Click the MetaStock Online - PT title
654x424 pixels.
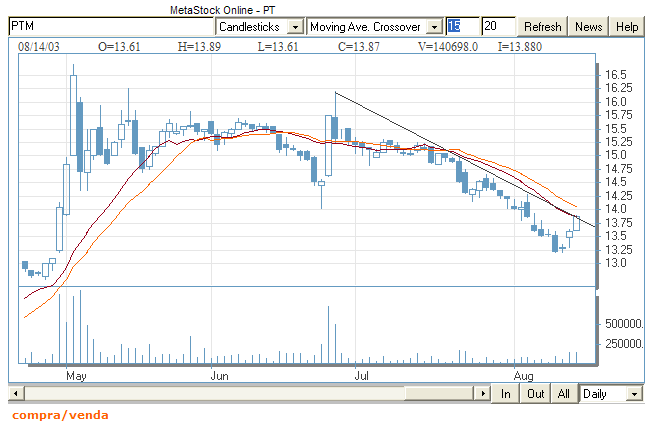tap(222, 10)
